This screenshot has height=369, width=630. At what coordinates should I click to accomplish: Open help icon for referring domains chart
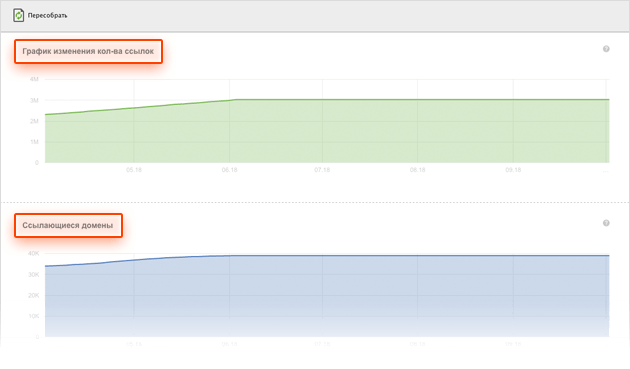click(606, 223)
